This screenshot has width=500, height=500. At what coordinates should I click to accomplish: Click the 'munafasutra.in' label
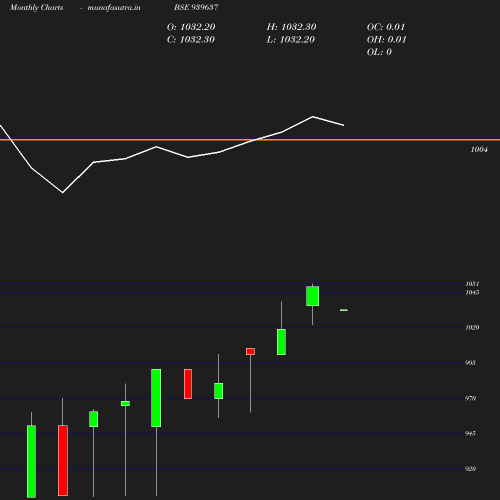click(114, 7)
